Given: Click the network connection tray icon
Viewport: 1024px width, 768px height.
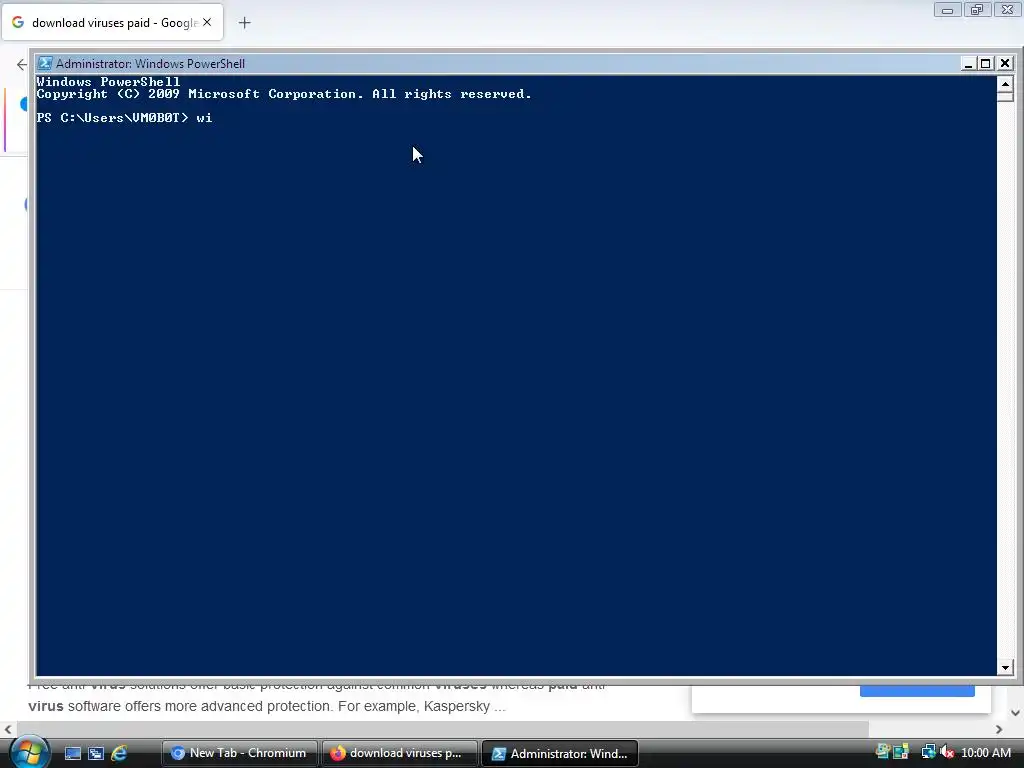Looking at the screenshot, I should pos(928,752).
